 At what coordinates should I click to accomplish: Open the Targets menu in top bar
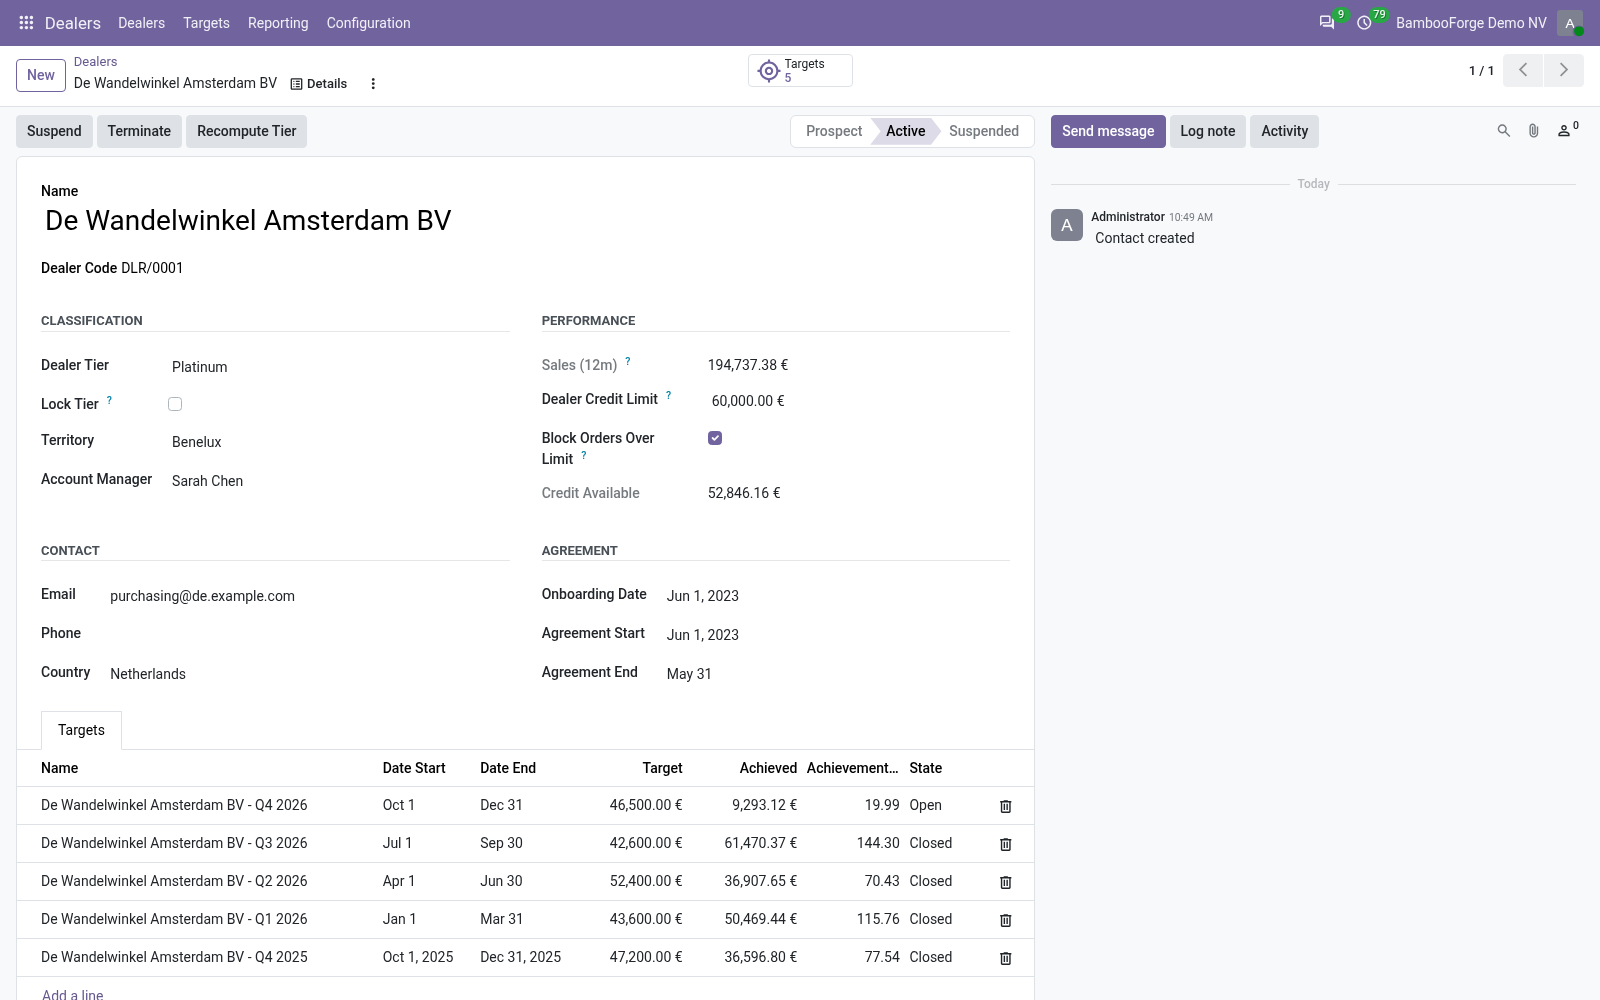pyautogui.click(x=206, y=23)
